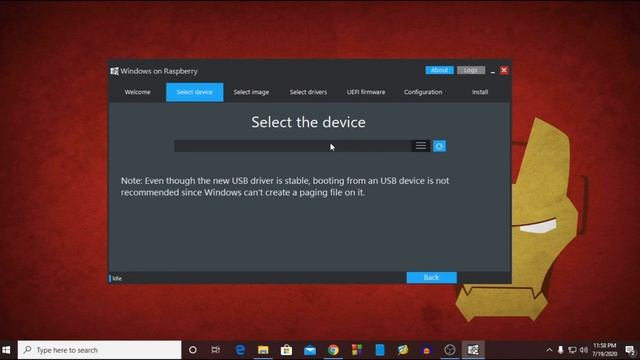Image resolution: width=640 pixels, height=360 pixels.
Task: Open Microsoft Store from the taskbar
Action: (287, 350)
